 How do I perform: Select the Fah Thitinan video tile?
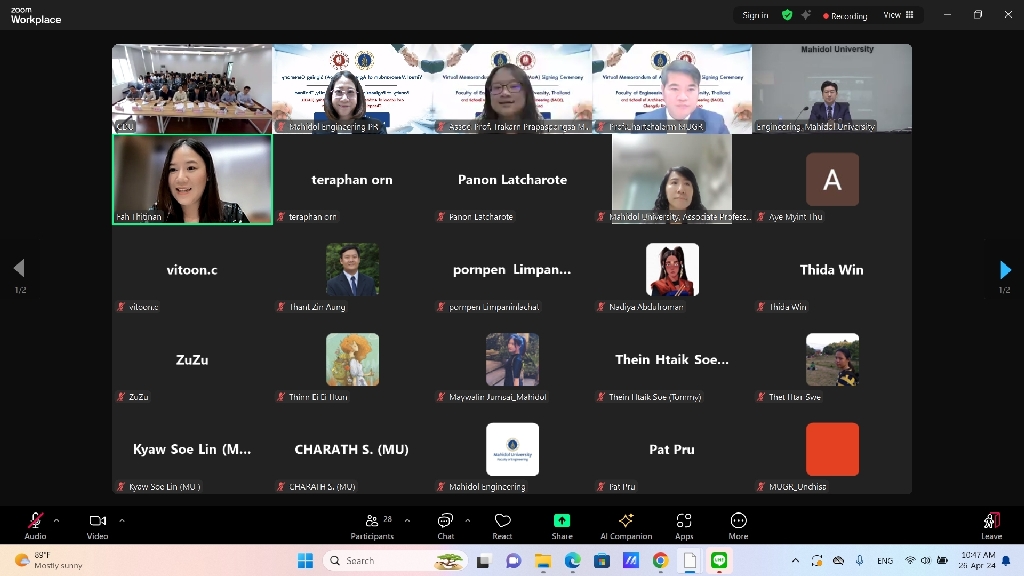tap(192, 179)
